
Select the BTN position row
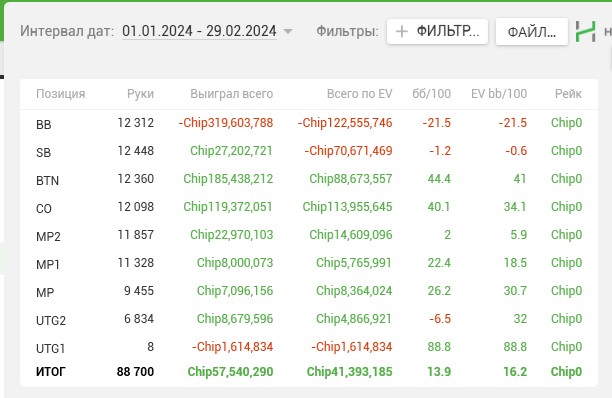[x=309, y=179]
